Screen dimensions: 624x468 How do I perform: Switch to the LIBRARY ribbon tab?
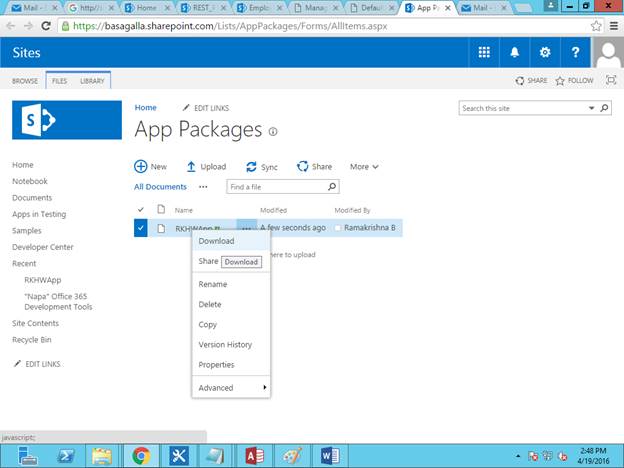[92, 81]
